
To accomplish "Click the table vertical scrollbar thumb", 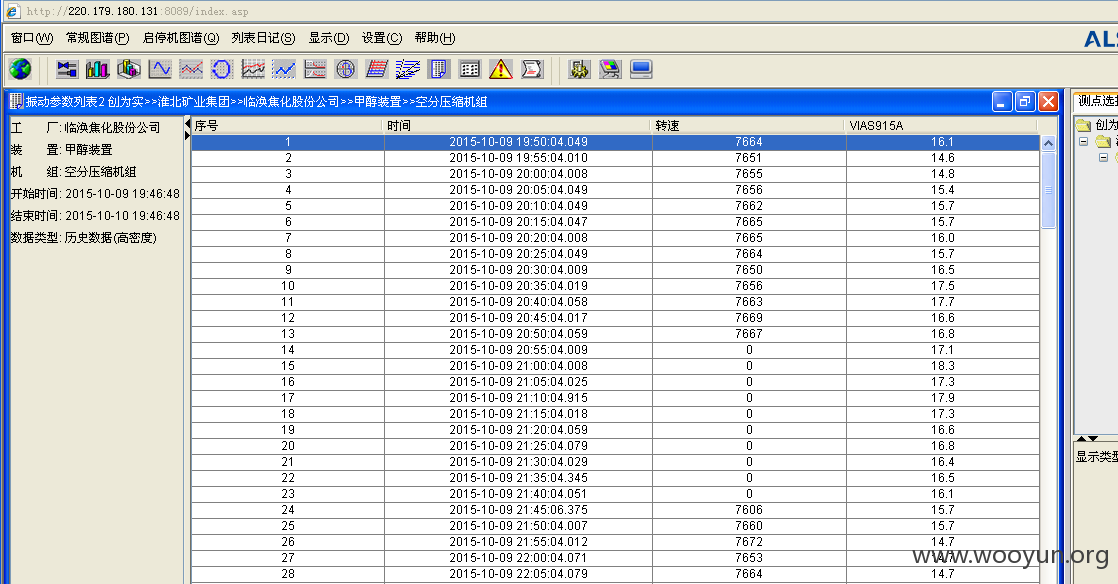I will pyautogui.click(x=1048, y=190).
